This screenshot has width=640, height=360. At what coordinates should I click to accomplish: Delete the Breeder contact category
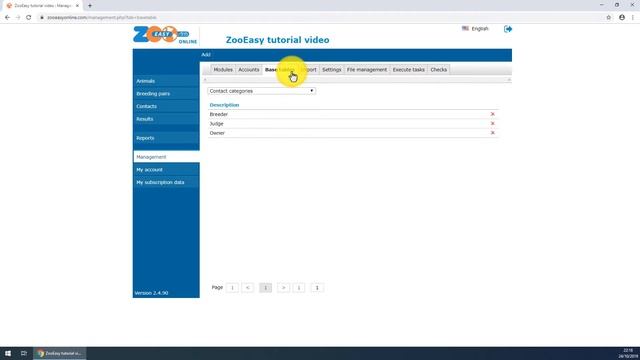pyautogui.click(x=493, y=114)
